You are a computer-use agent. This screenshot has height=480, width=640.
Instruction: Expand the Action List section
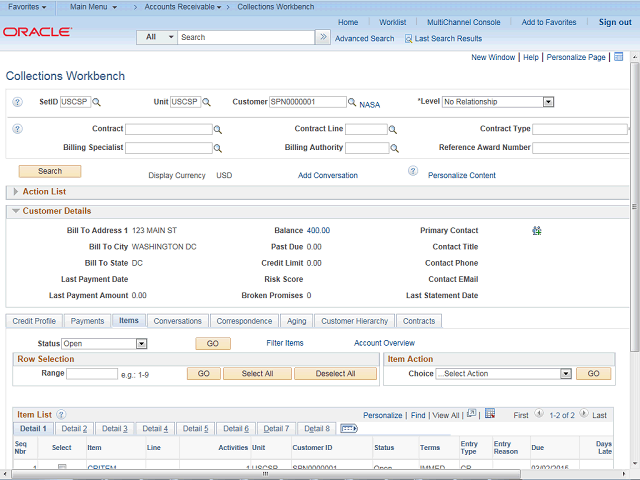[x=15, y=191]
